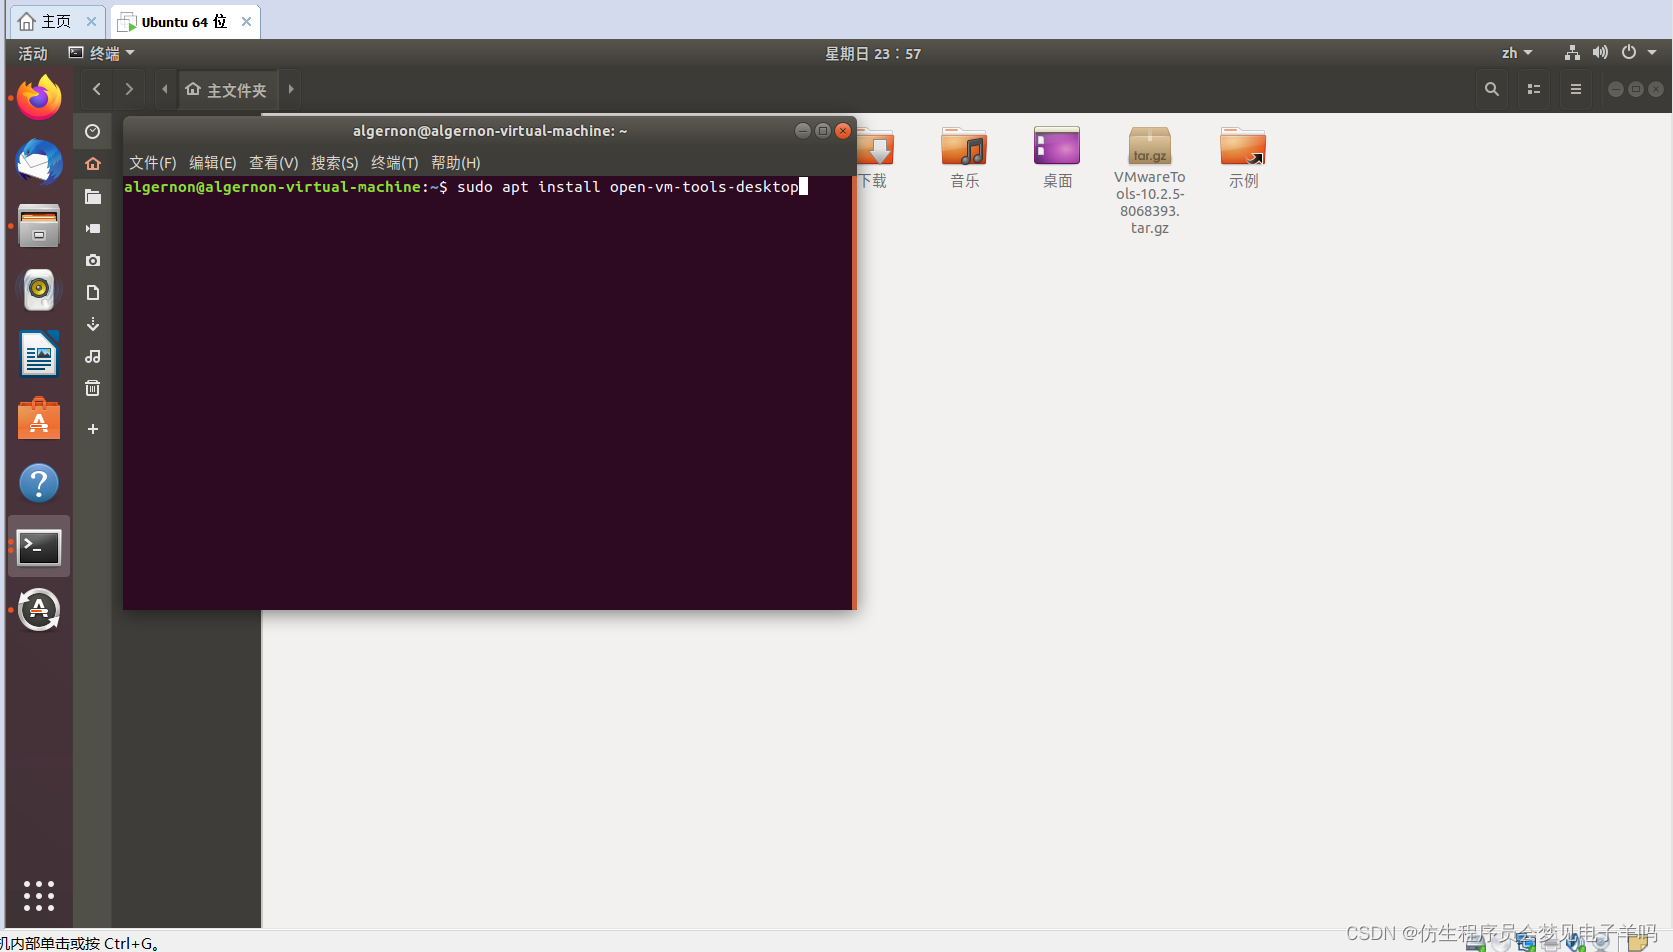Open LibreOffice Writer from the dock

pyautogui.click(x=39, y=354)
